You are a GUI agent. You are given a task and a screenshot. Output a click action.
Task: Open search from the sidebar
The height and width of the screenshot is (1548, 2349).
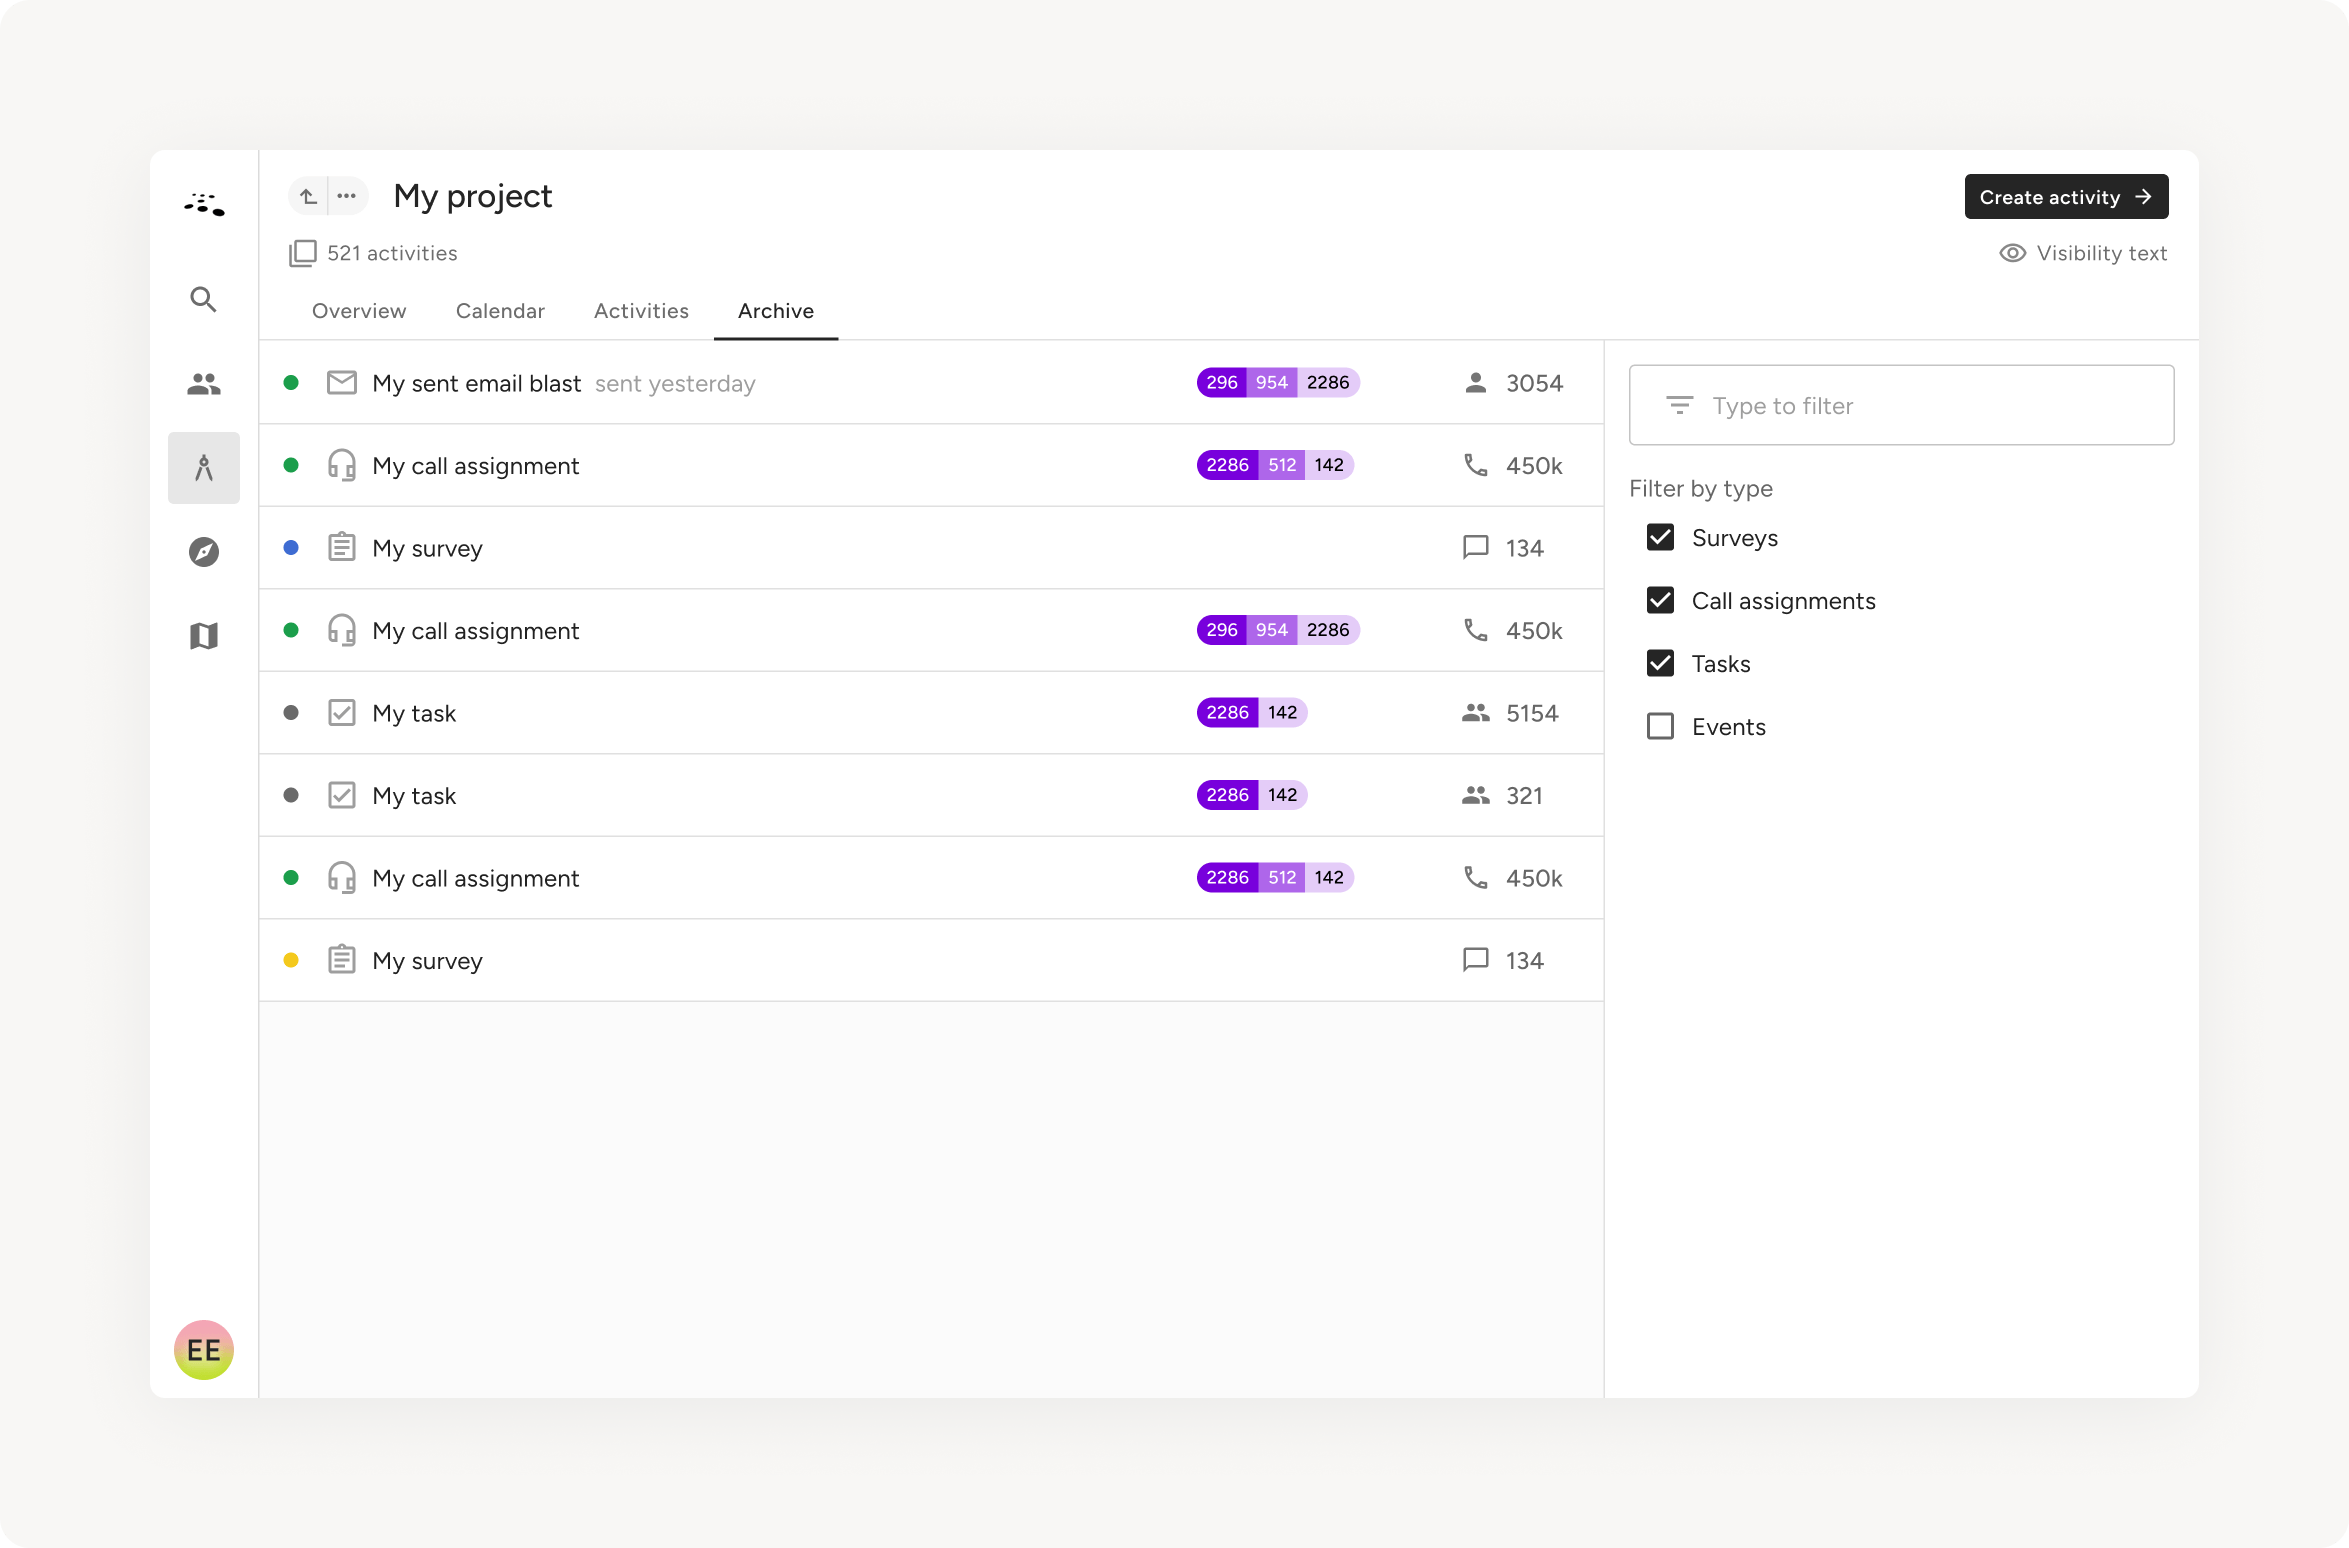click(x=203, y=299)
